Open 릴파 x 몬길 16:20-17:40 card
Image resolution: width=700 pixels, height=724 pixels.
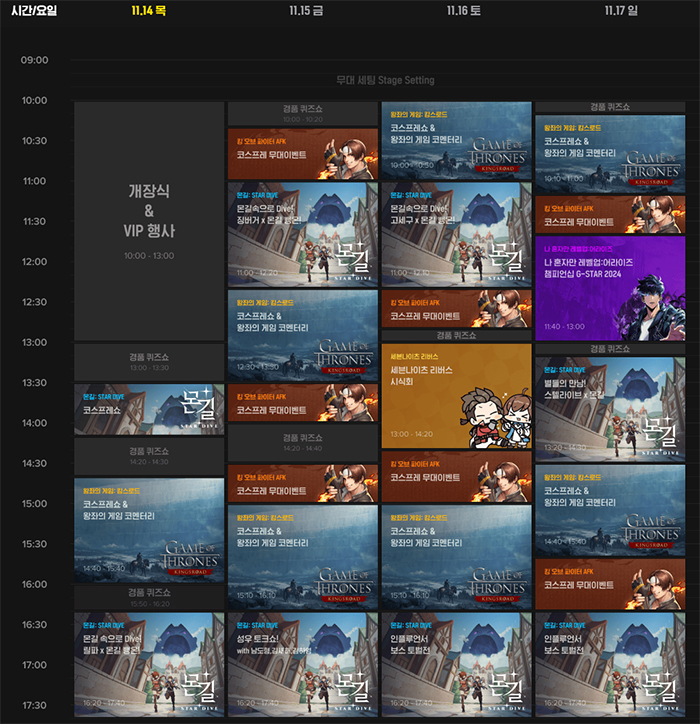(149, 664)
